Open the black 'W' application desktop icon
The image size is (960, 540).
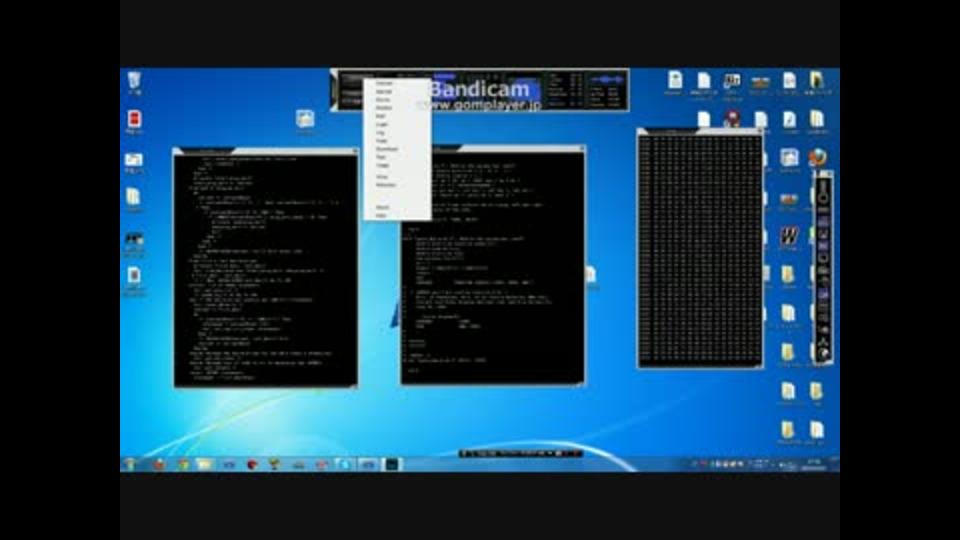(789, 236)
